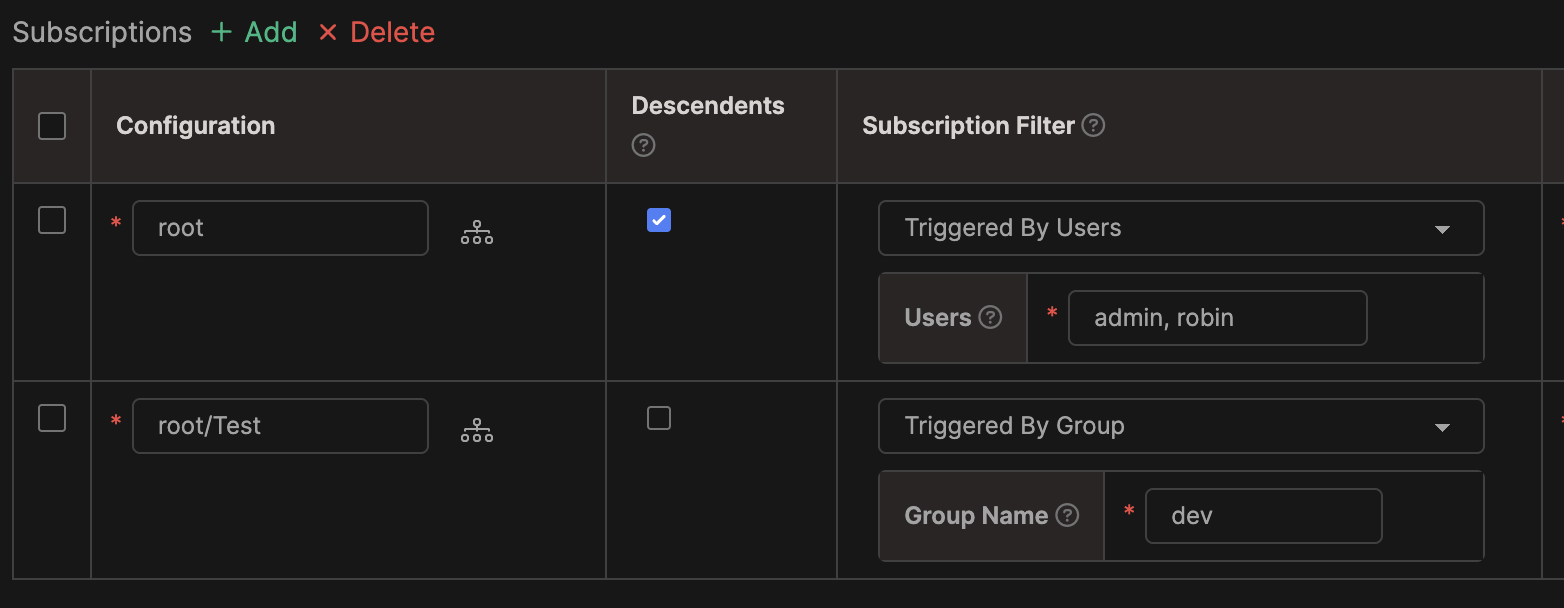
Task: Click the root configuration input field
Action: pyautogui.click(x=280, y=228)
